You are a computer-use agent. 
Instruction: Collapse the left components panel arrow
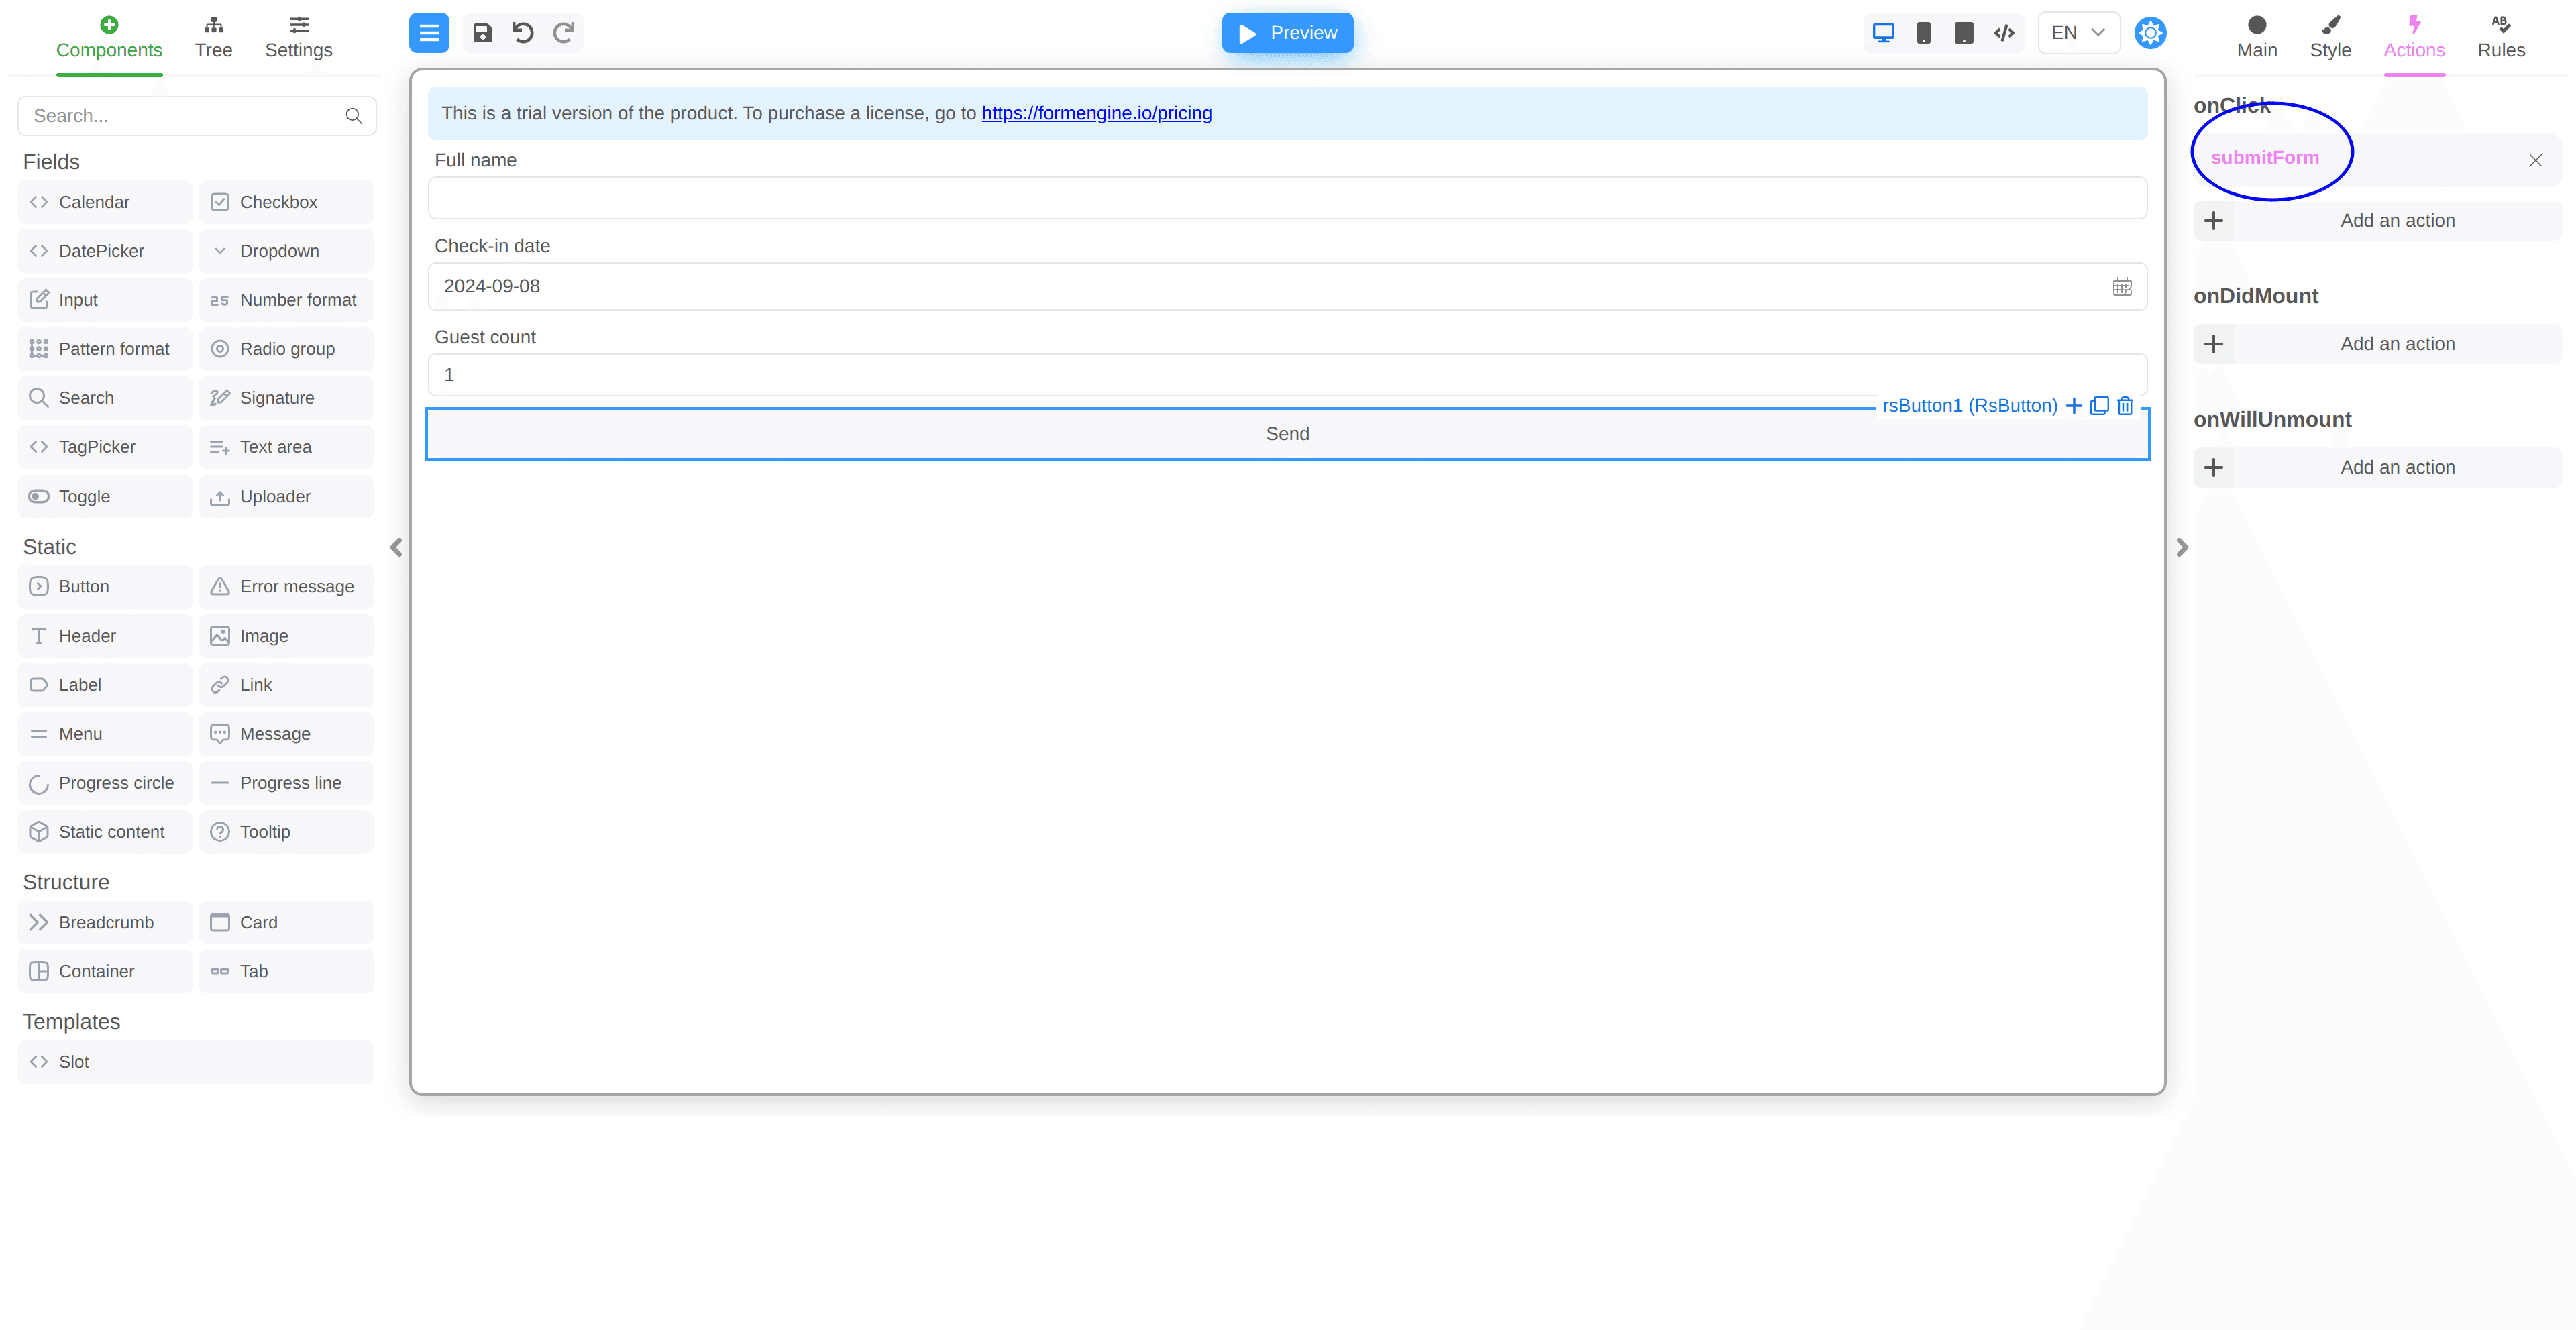pyautogui.click(x=396, y=547)
